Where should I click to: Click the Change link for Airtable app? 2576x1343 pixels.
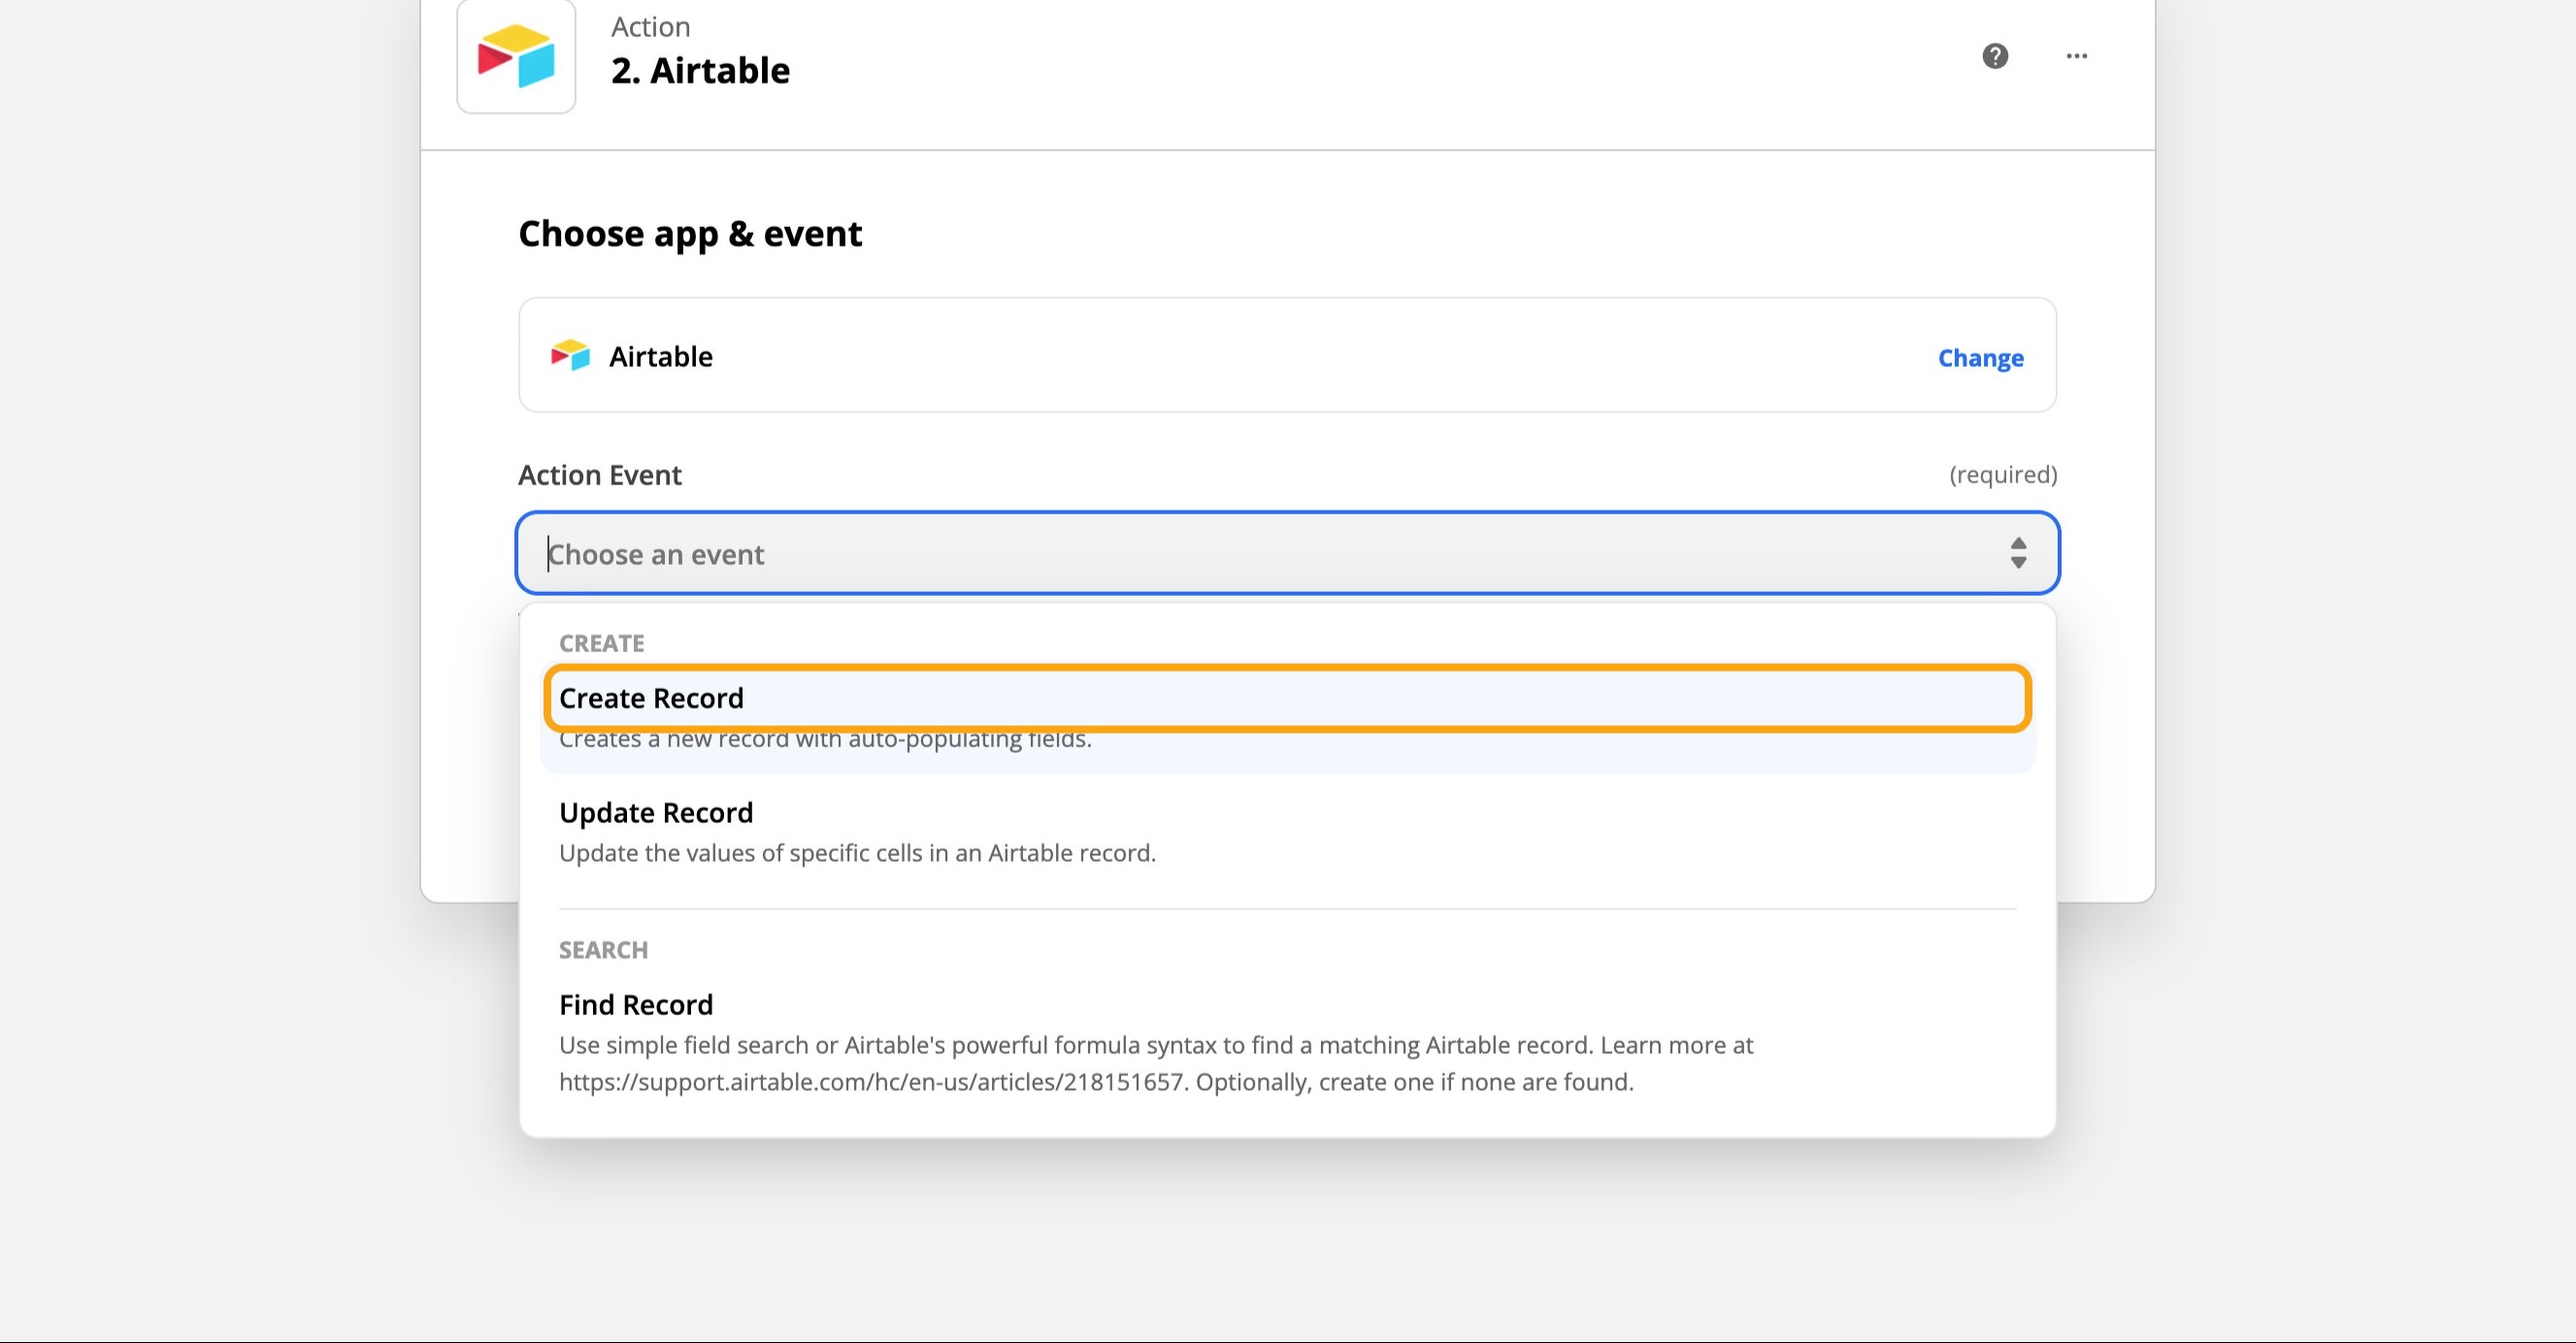coord(1980,358)
